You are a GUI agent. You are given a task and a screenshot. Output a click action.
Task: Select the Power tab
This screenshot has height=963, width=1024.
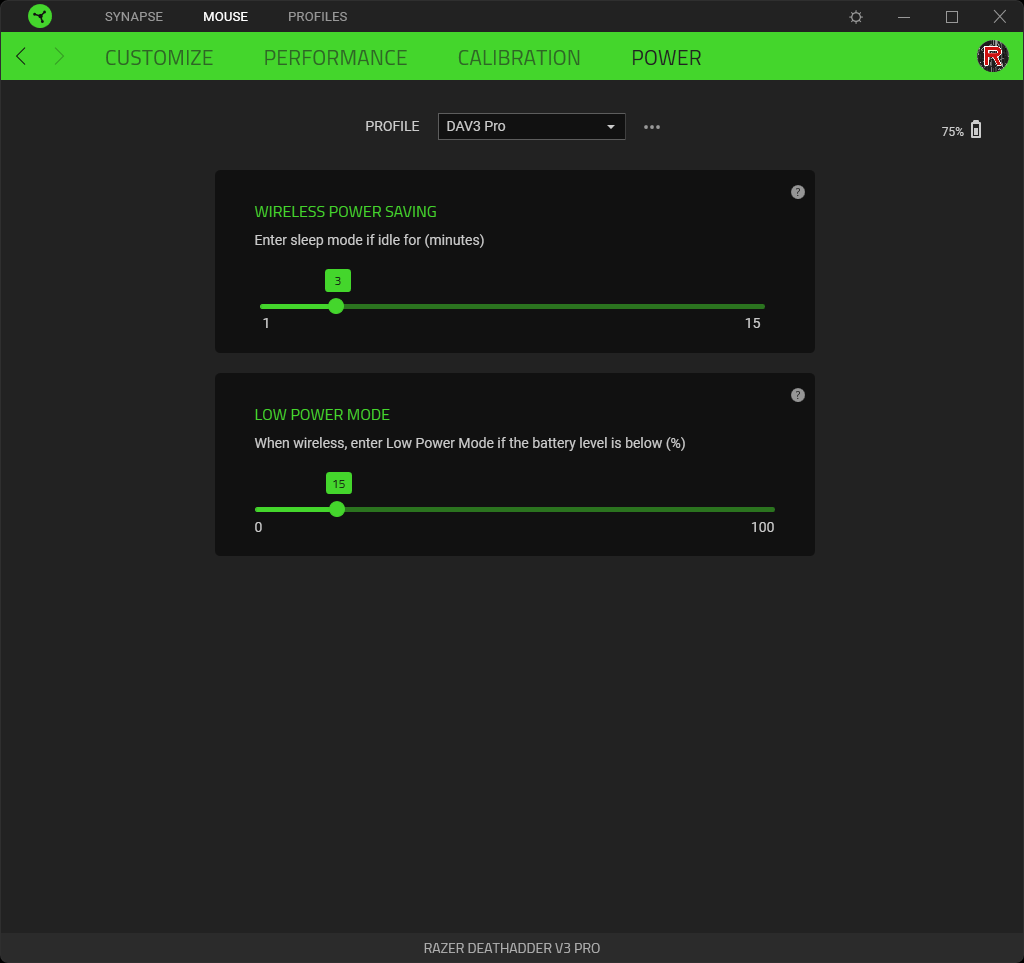pos(666,58)
